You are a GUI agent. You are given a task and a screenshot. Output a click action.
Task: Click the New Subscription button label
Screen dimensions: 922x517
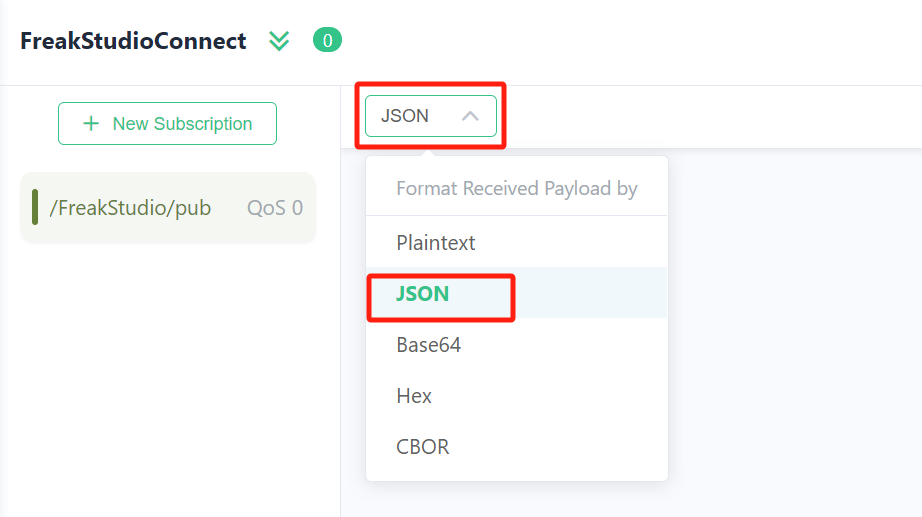[x=182, y=124]
